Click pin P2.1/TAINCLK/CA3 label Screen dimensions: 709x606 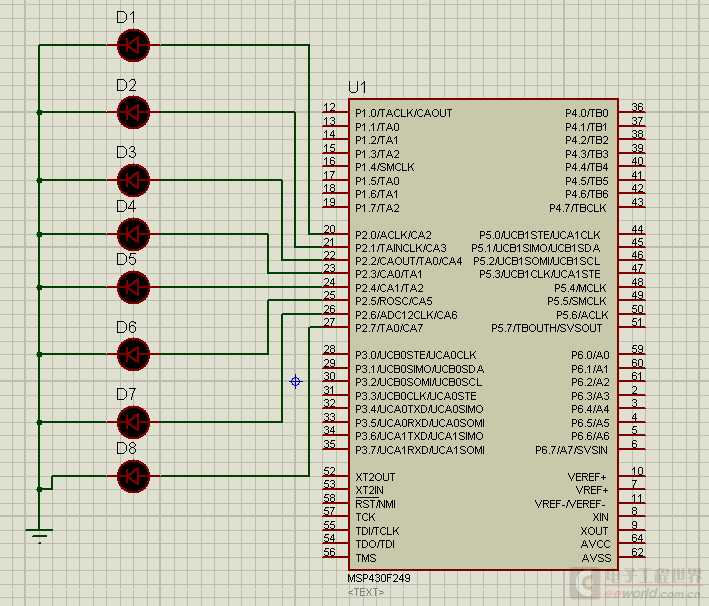[401, 248]
